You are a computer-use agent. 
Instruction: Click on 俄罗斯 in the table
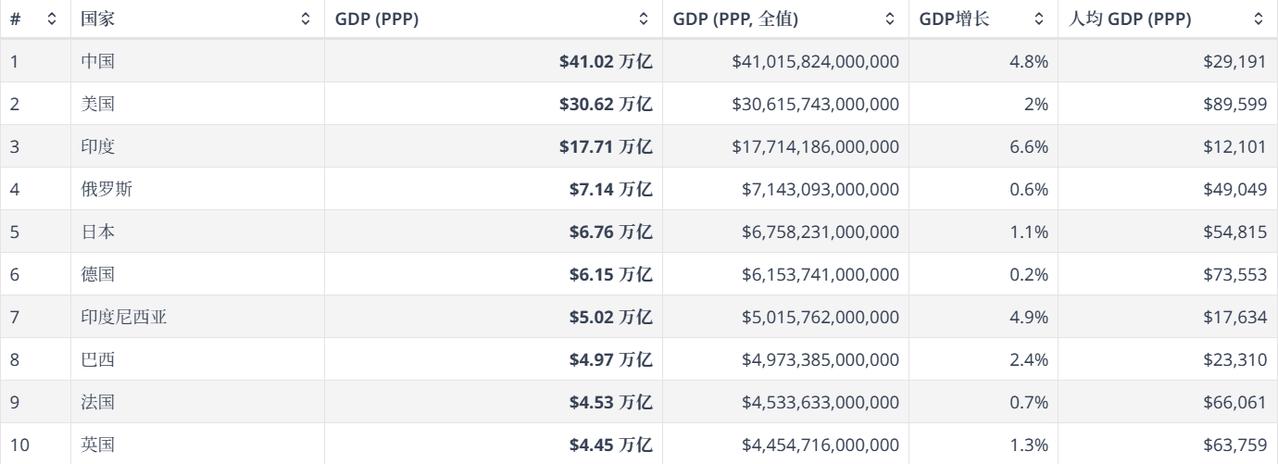(106, 189)
